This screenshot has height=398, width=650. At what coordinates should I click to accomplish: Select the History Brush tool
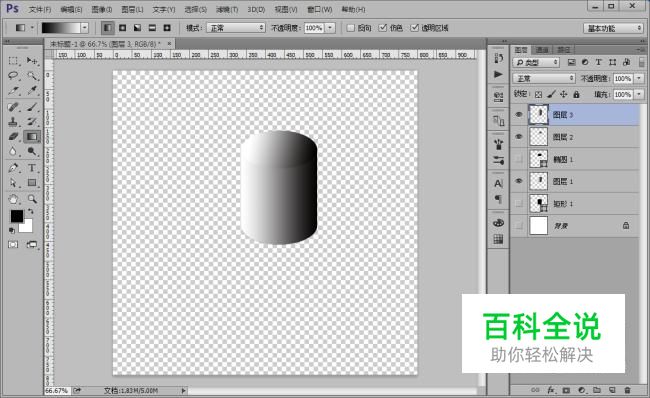point(32,122)
